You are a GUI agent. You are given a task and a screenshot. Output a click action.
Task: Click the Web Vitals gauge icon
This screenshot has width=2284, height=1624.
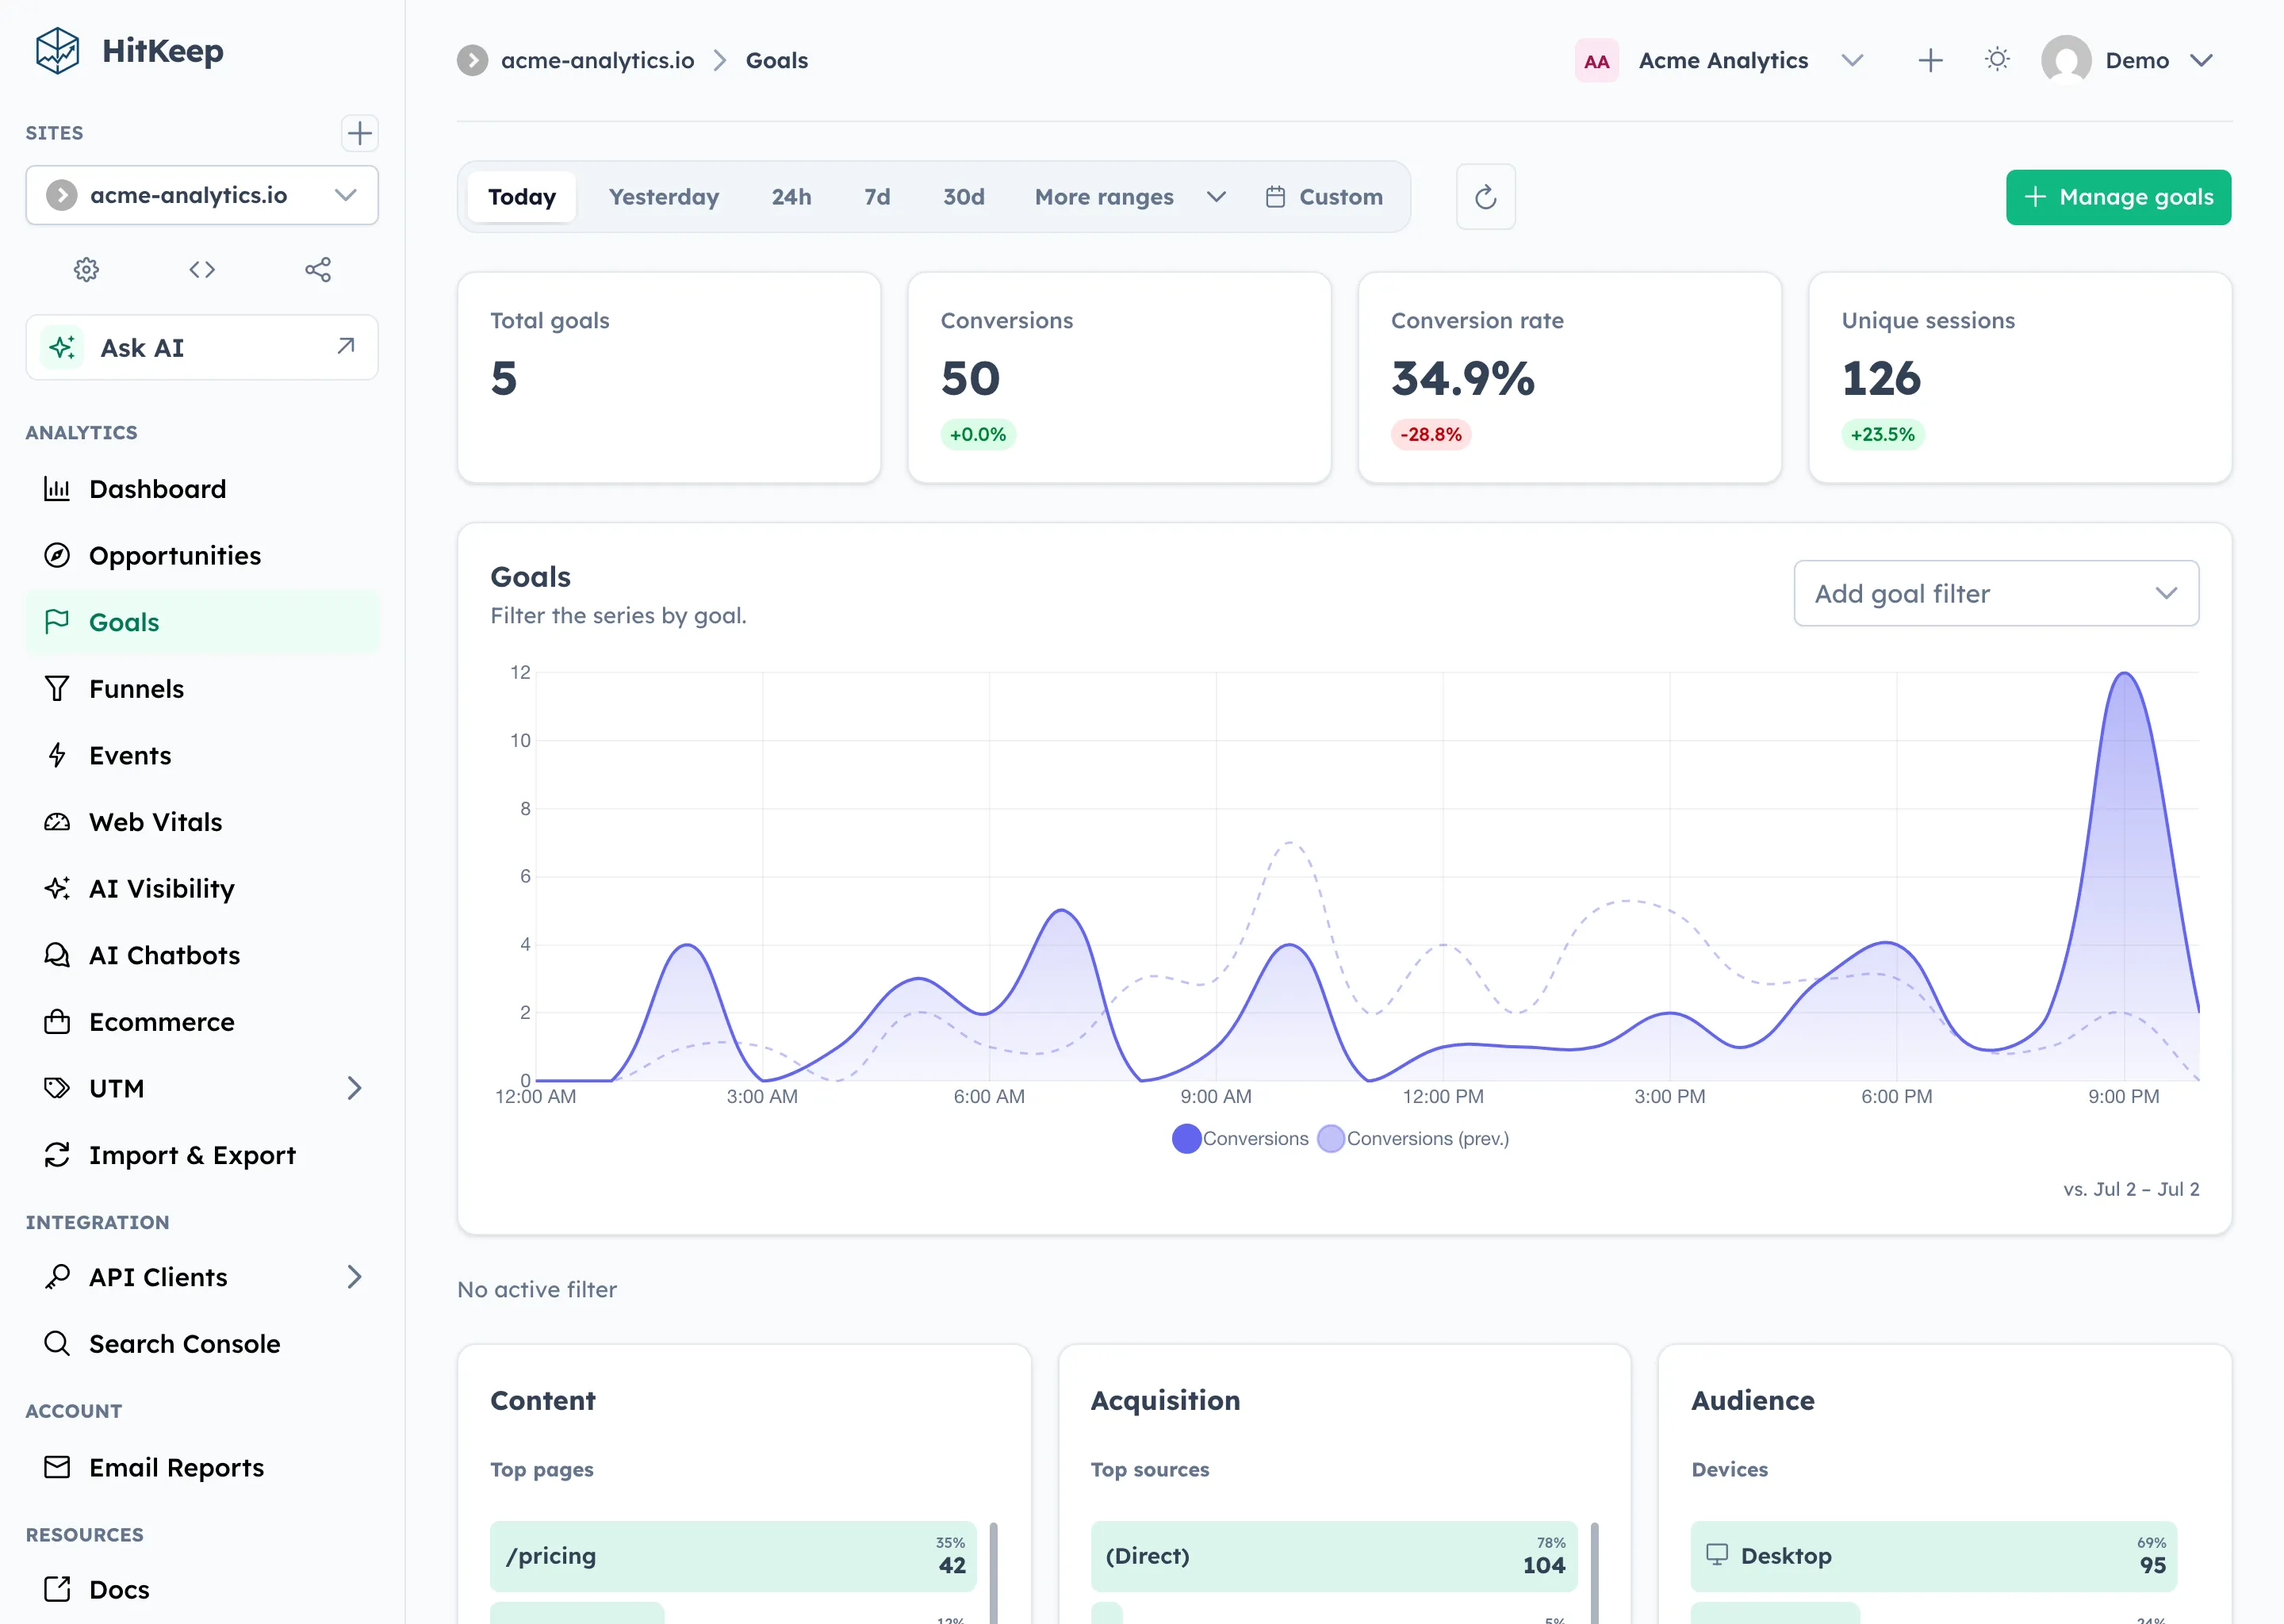(57, 822)
